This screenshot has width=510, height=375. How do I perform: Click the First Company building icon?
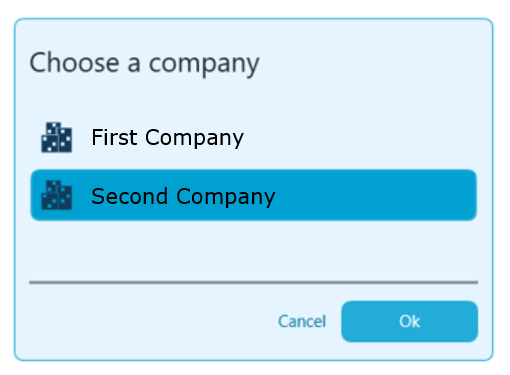[x=56, y=137]
